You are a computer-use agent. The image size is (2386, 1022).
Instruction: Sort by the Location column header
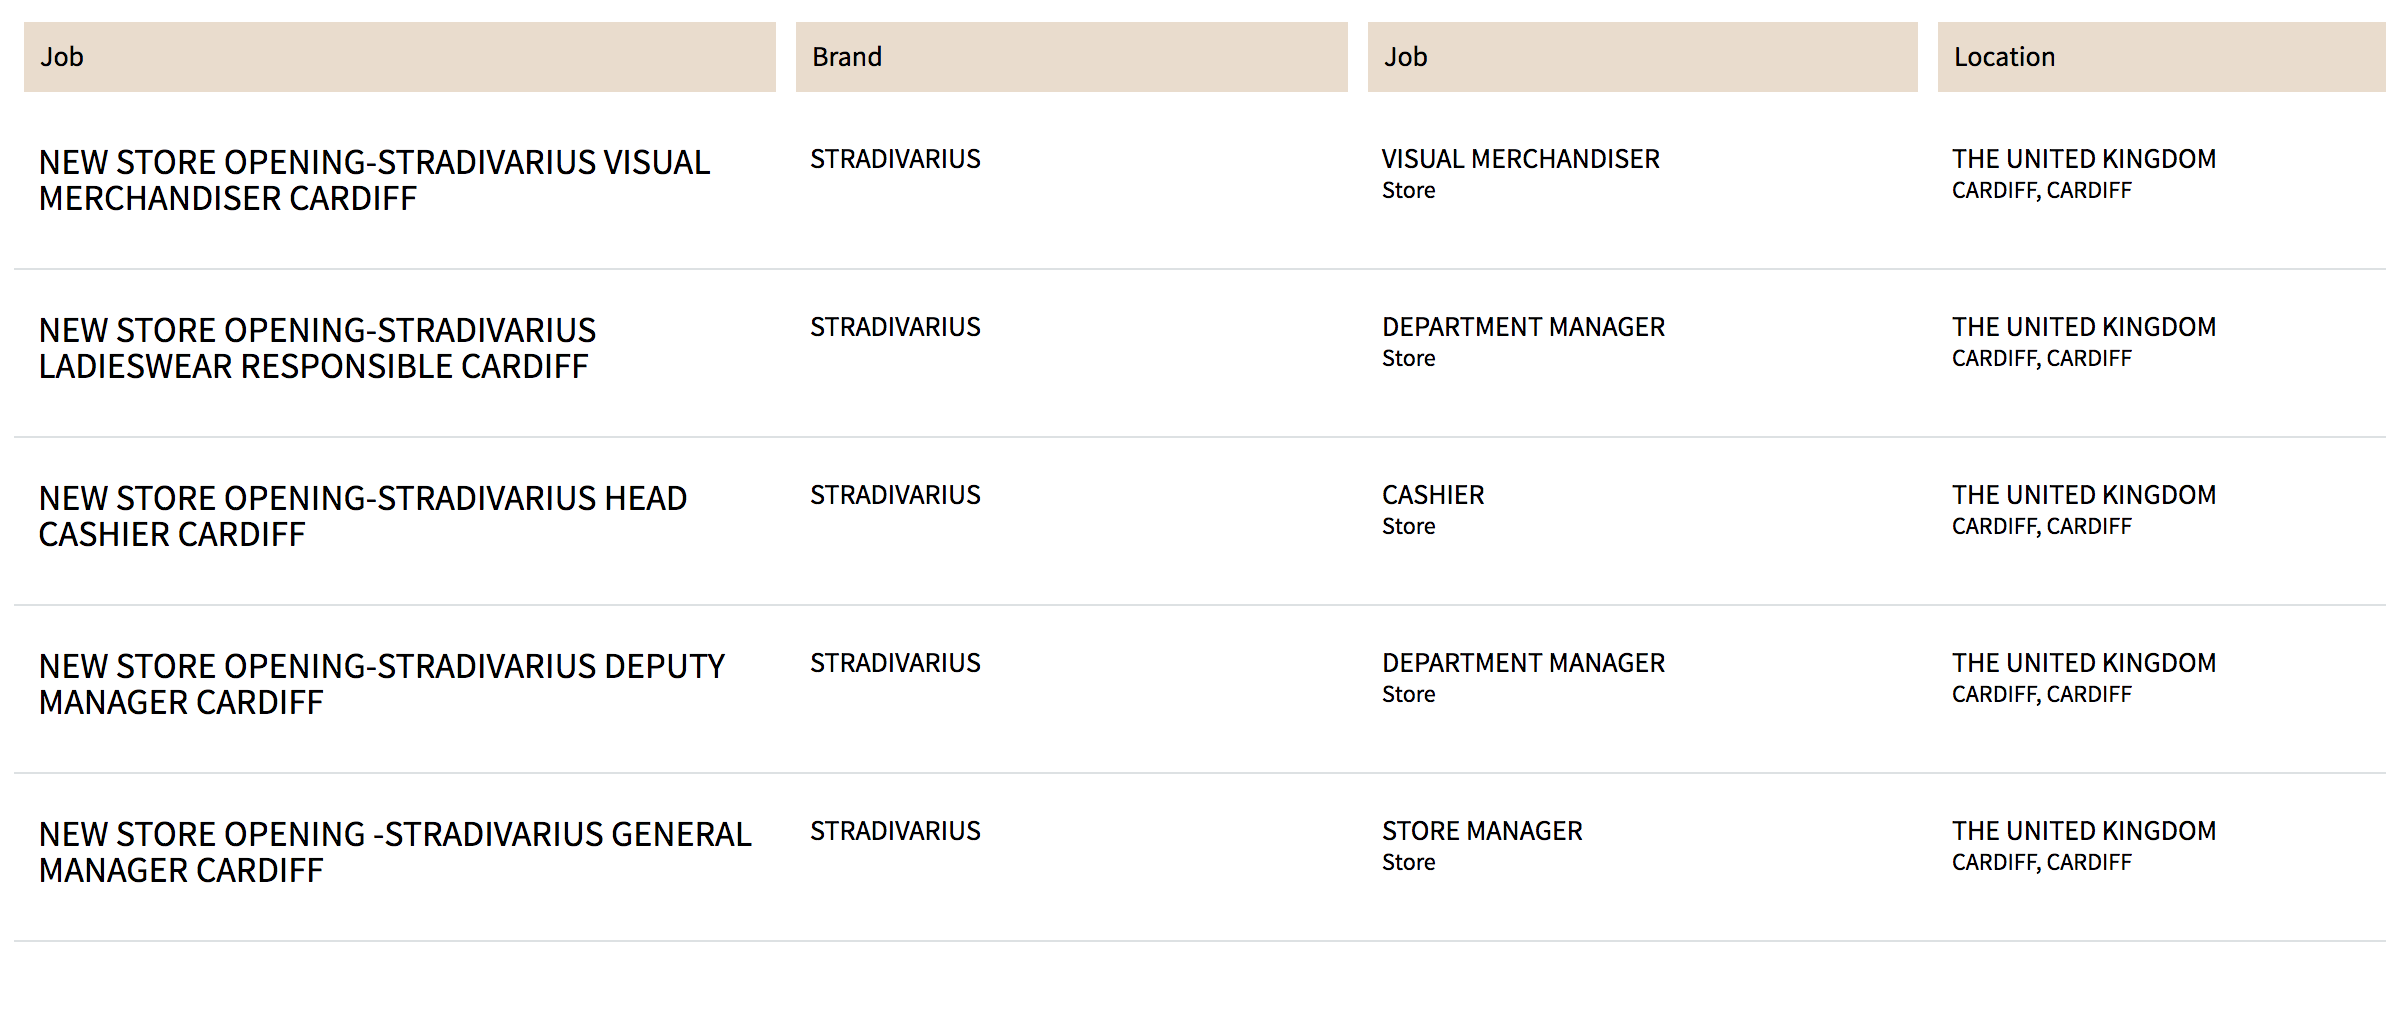[x=2004, y=57]
